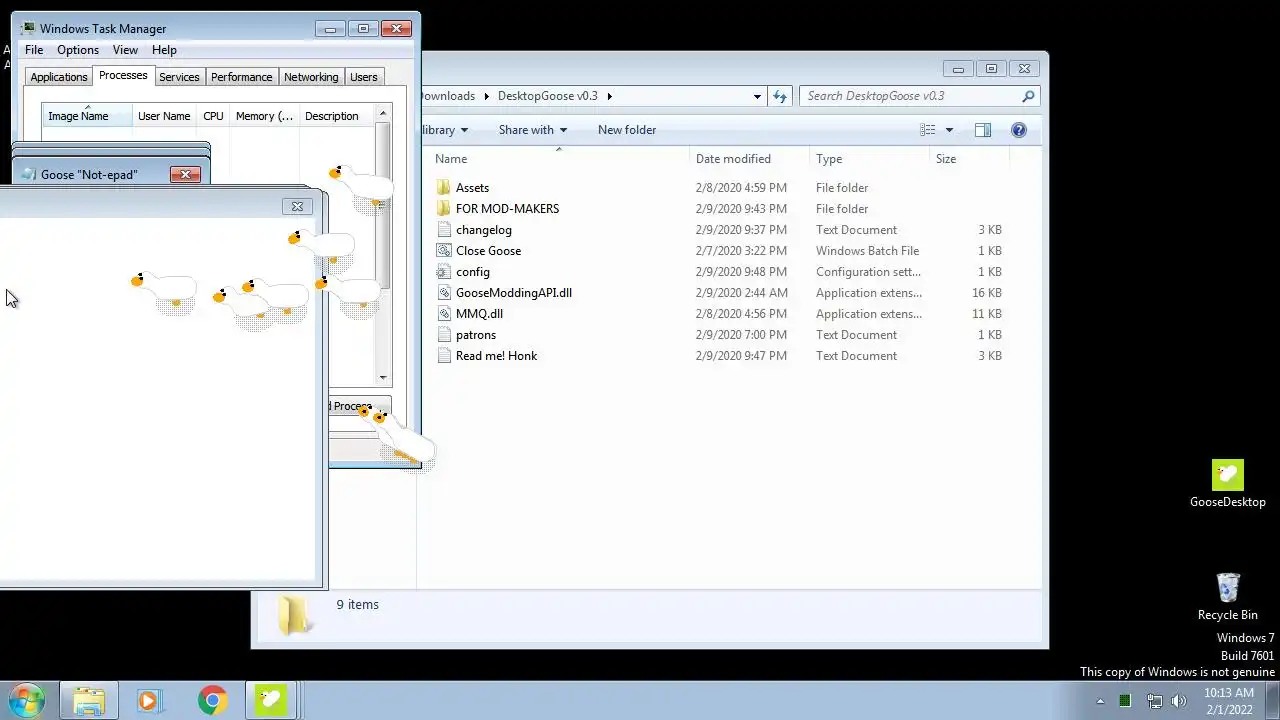Open the Share with dropdown
Screen dimensions: 1280x720
(x=533, y=130)
